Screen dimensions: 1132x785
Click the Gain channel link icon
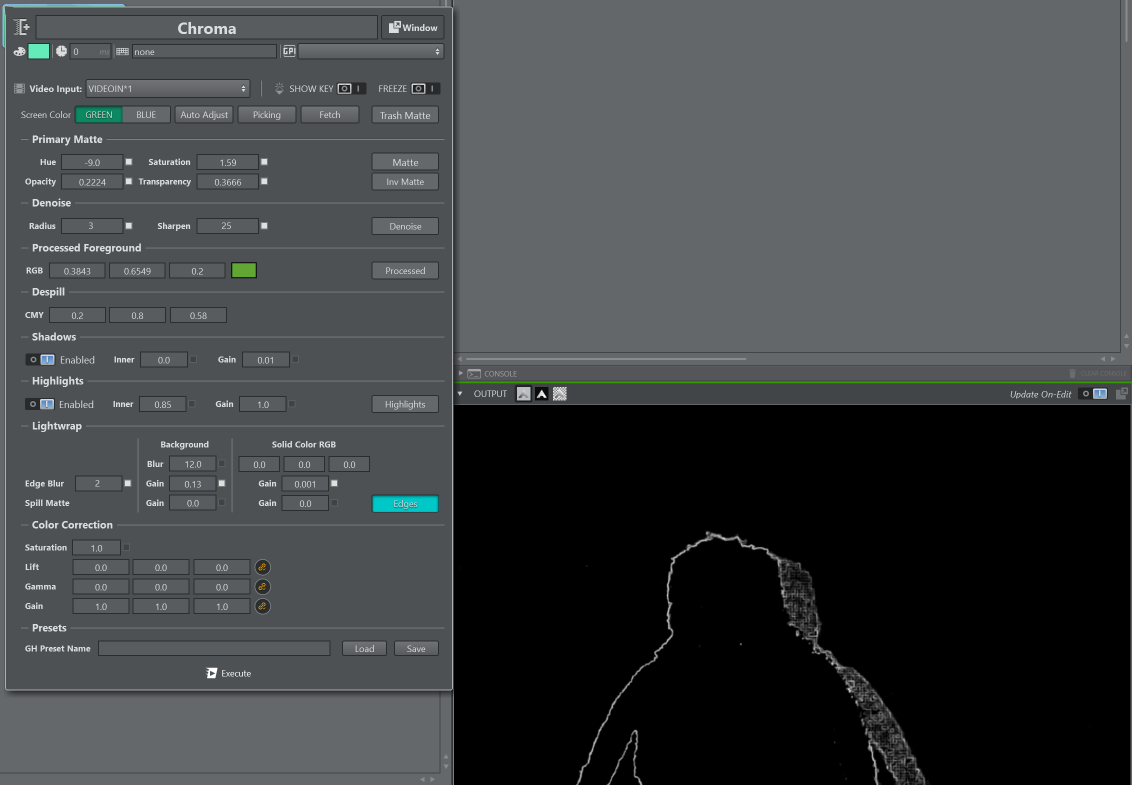(262, 606)
